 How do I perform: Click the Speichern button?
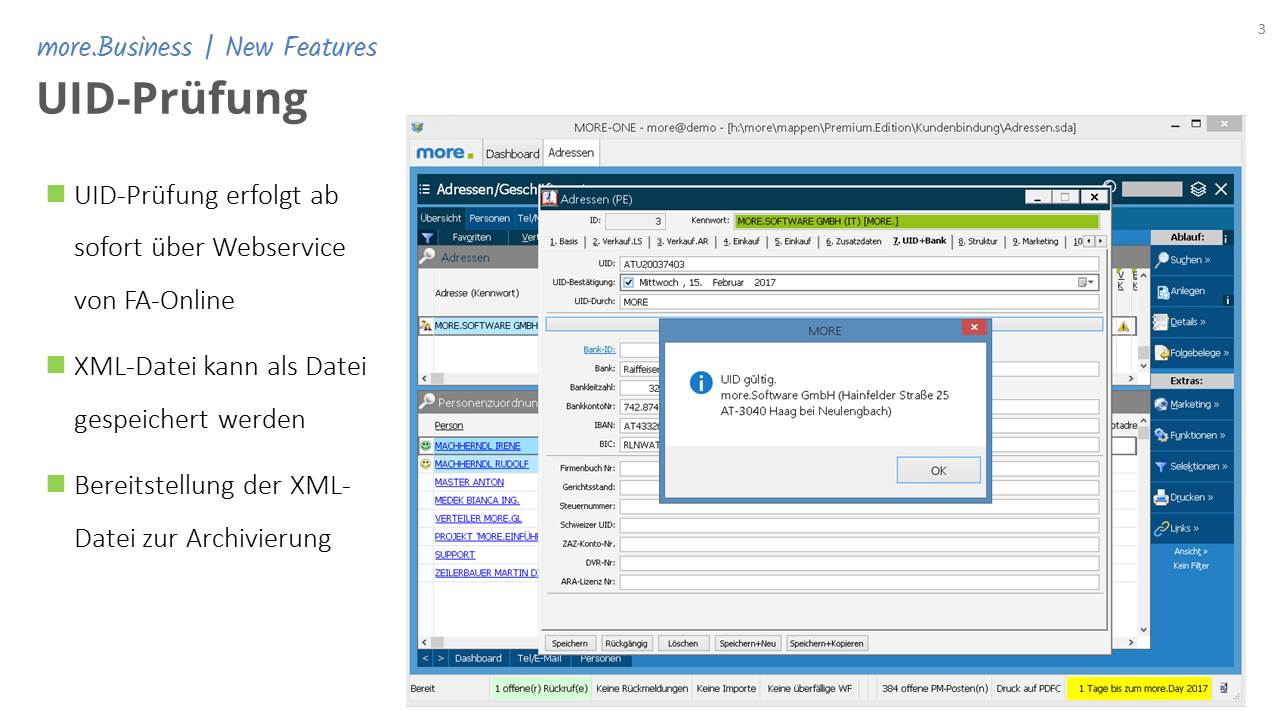point(570,643)
